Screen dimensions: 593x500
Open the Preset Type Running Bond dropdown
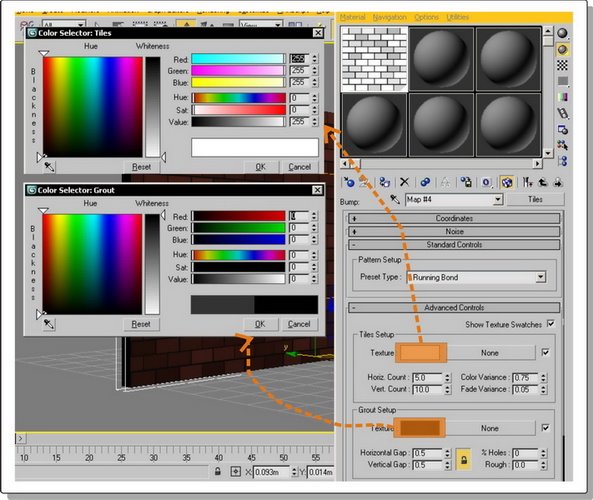click(x=541, y=277)
